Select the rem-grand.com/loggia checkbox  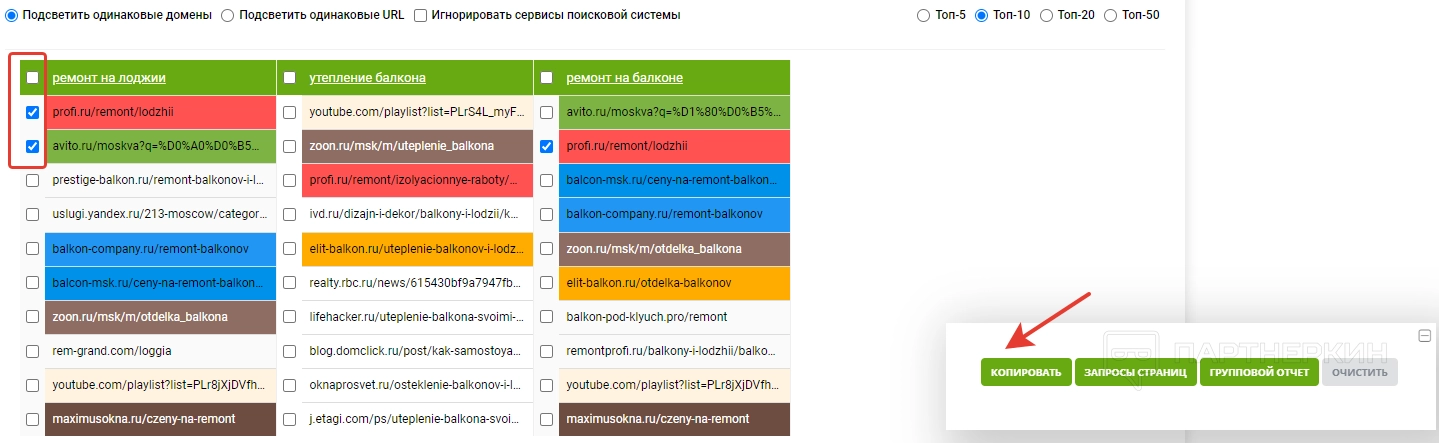point(33,351)
